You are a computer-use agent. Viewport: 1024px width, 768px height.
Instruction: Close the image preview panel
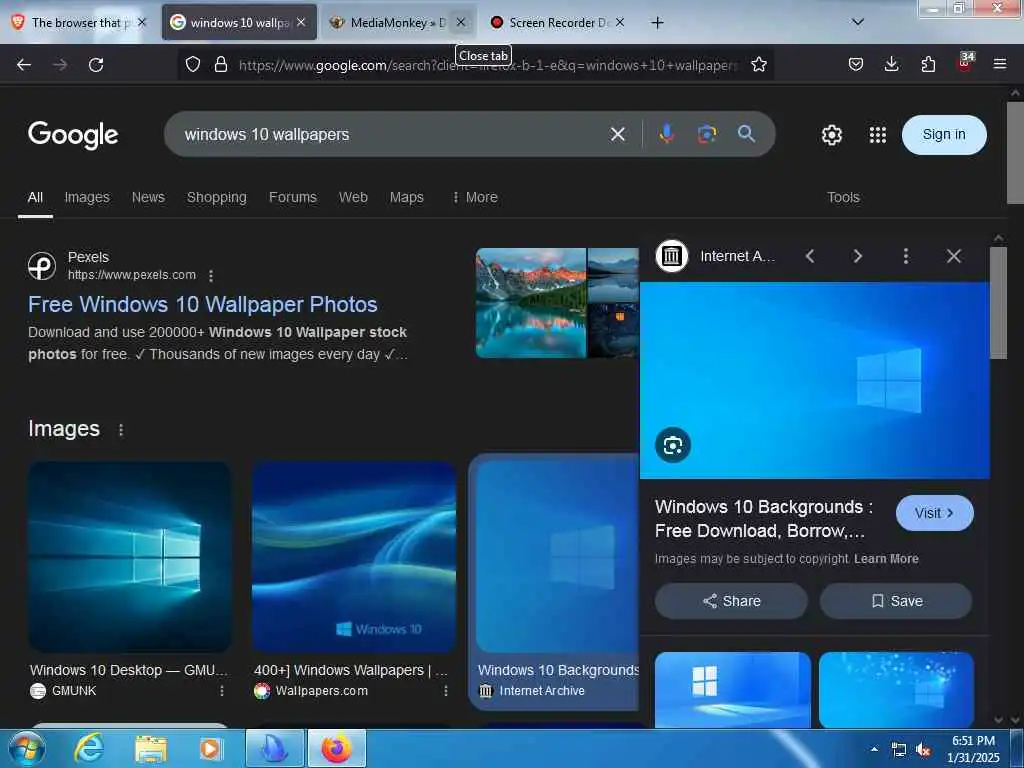(953, 256)
